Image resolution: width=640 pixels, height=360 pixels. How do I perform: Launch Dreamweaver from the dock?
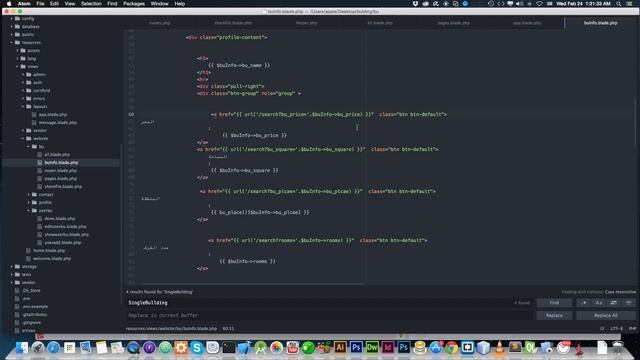pyautogui.click(x=372, y=347)
